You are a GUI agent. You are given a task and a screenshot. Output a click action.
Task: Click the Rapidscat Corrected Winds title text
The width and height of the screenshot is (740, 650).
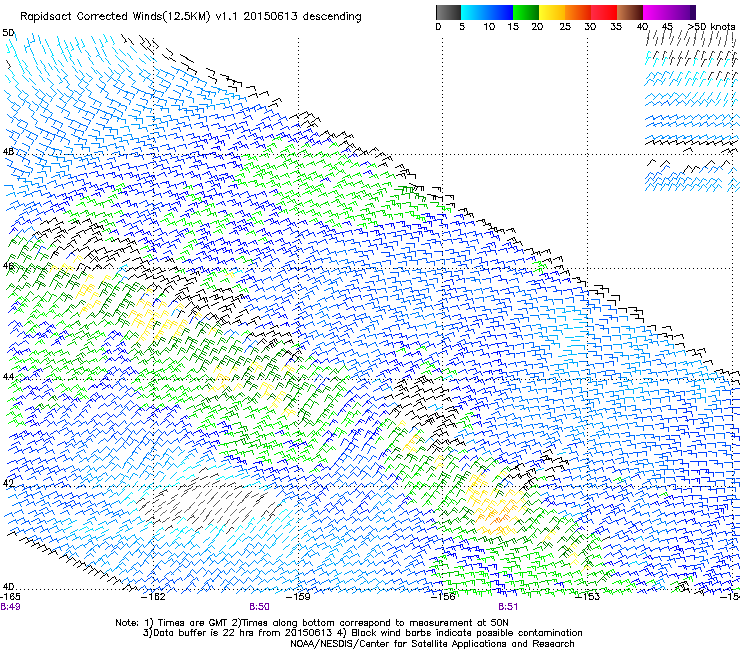191,17
